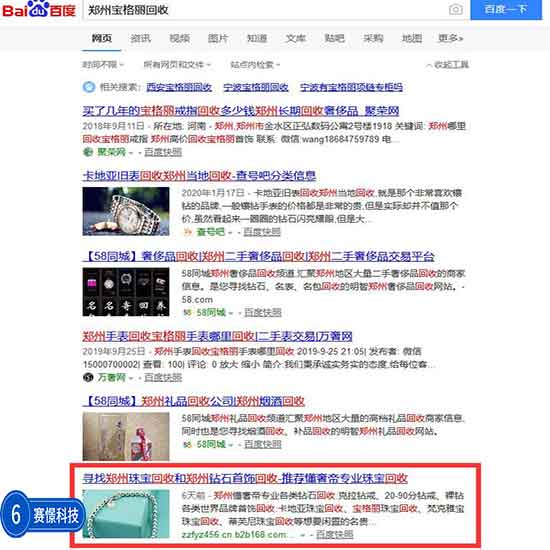The image size is (550, 550).
Task: Open result 郑州手表回收宝格丽手表哪里回收
Action: [217, 336]
